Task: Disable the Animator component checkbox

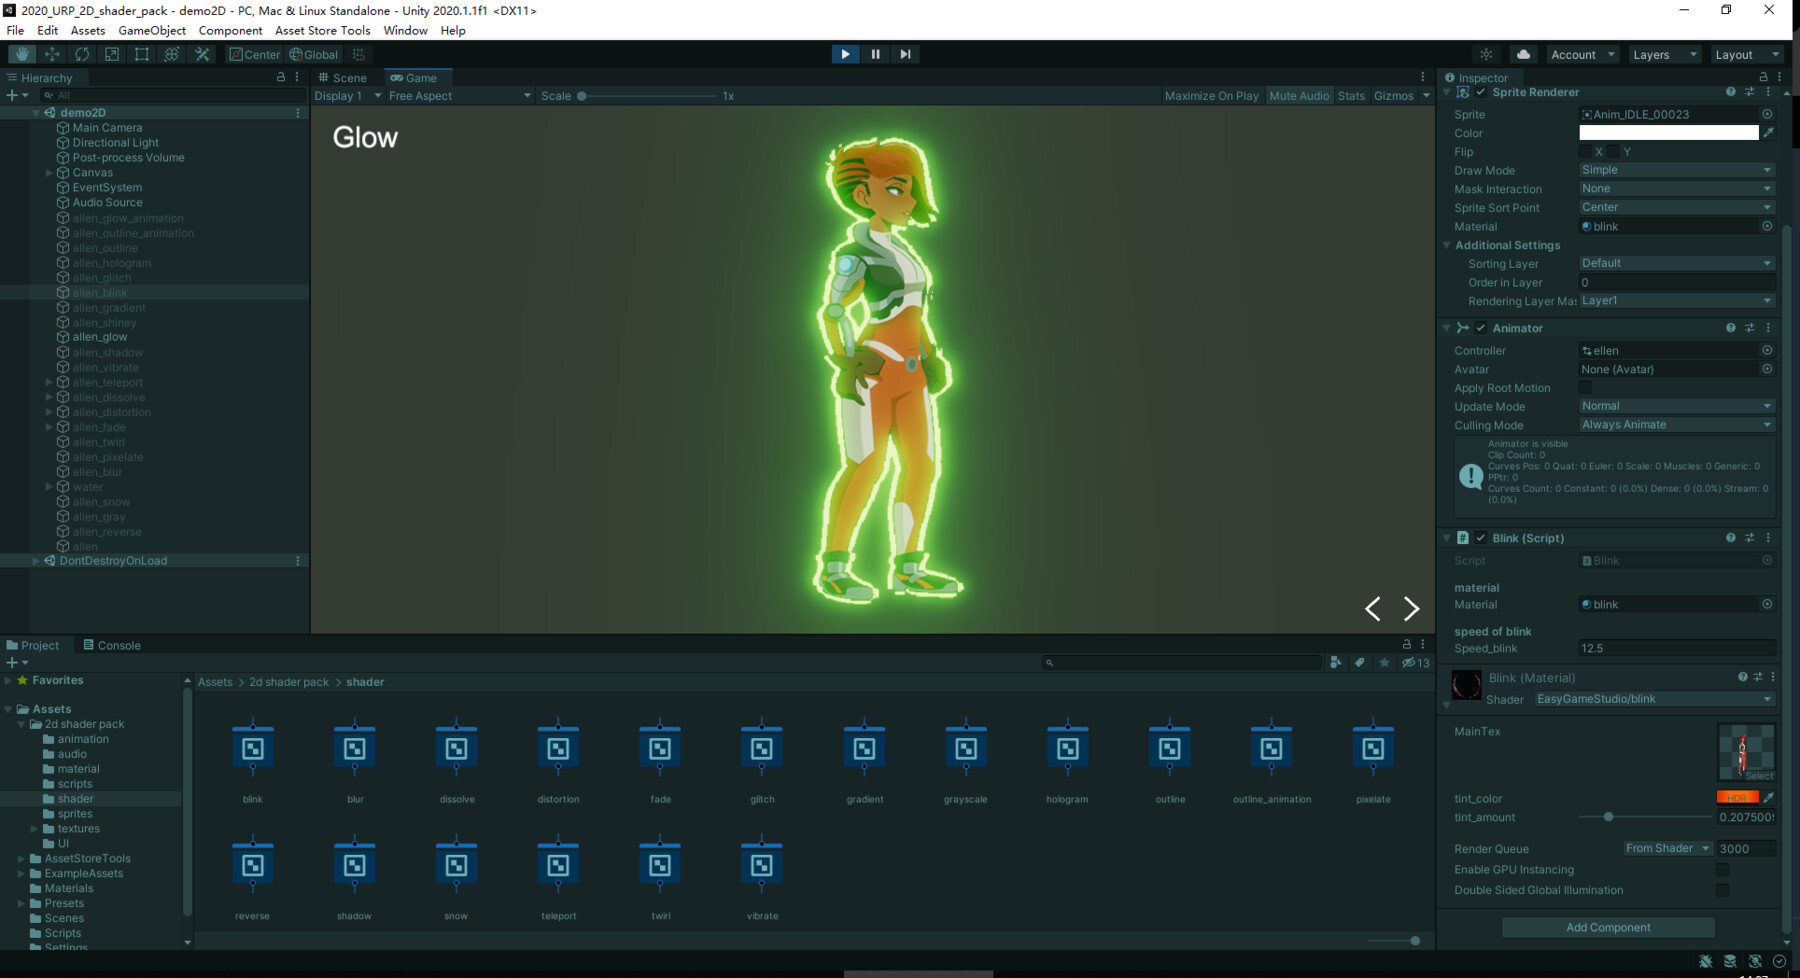Action: click(x=1481, y=327)
